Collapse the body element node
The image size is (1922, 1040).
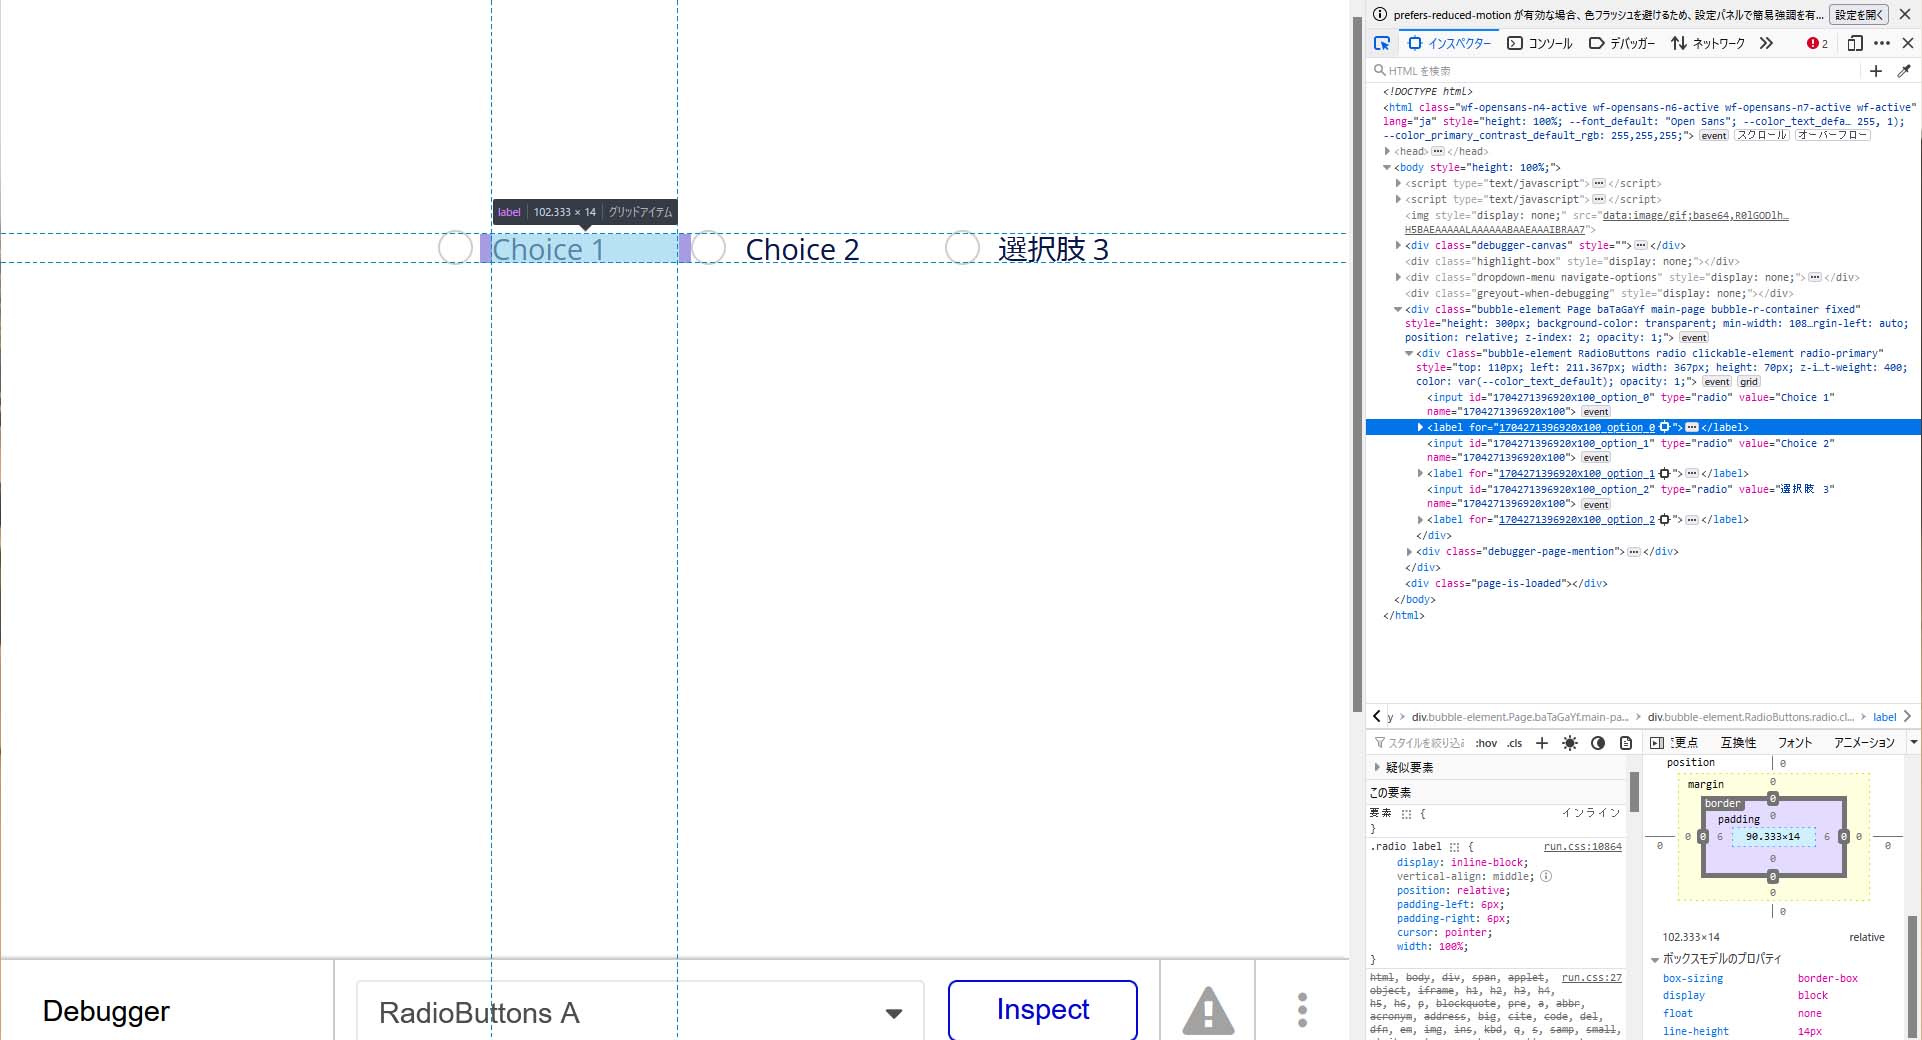pyautogui.click(x=1388, y=168)
